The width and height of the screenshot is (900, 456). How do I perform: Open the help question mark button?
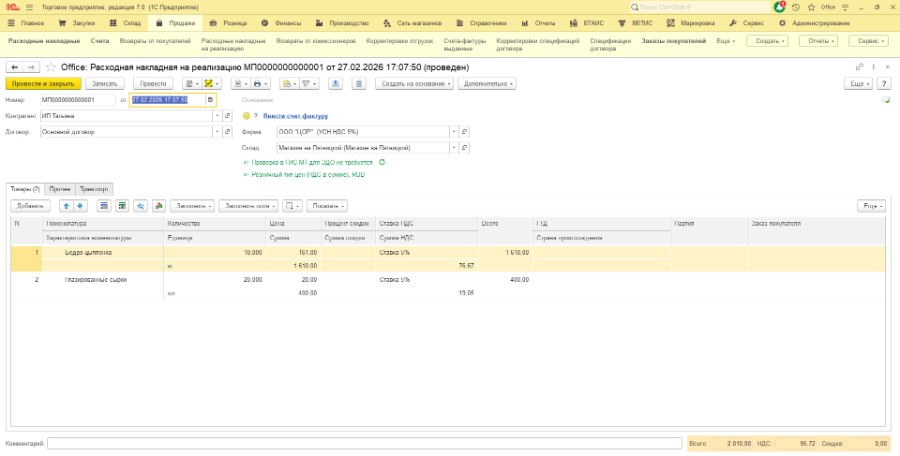pyautogui.click(x=884, y=84)
